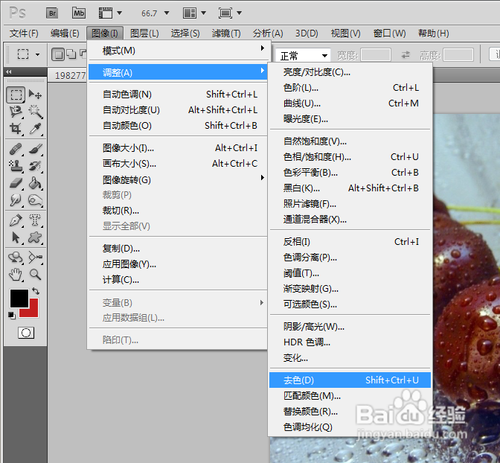Choose 黑白(K) adjustment
Screen dimensions: 500x463
tap(350, 188)
